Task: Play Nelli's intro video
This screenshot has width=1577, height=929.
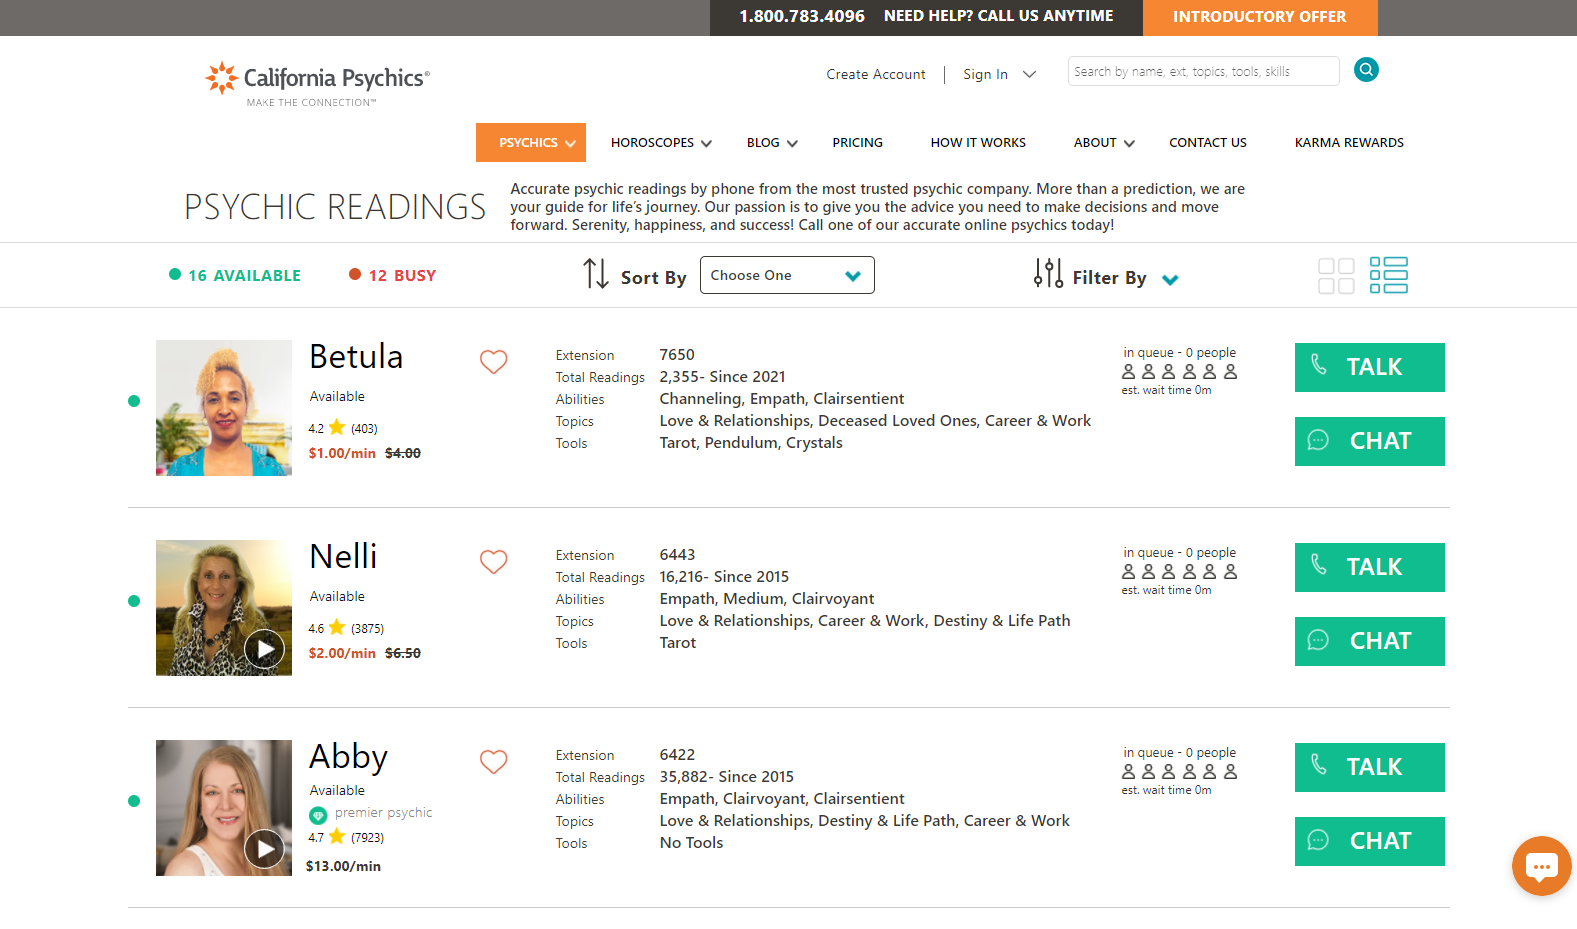Action: pyautogui.click(x=265, y=649)
